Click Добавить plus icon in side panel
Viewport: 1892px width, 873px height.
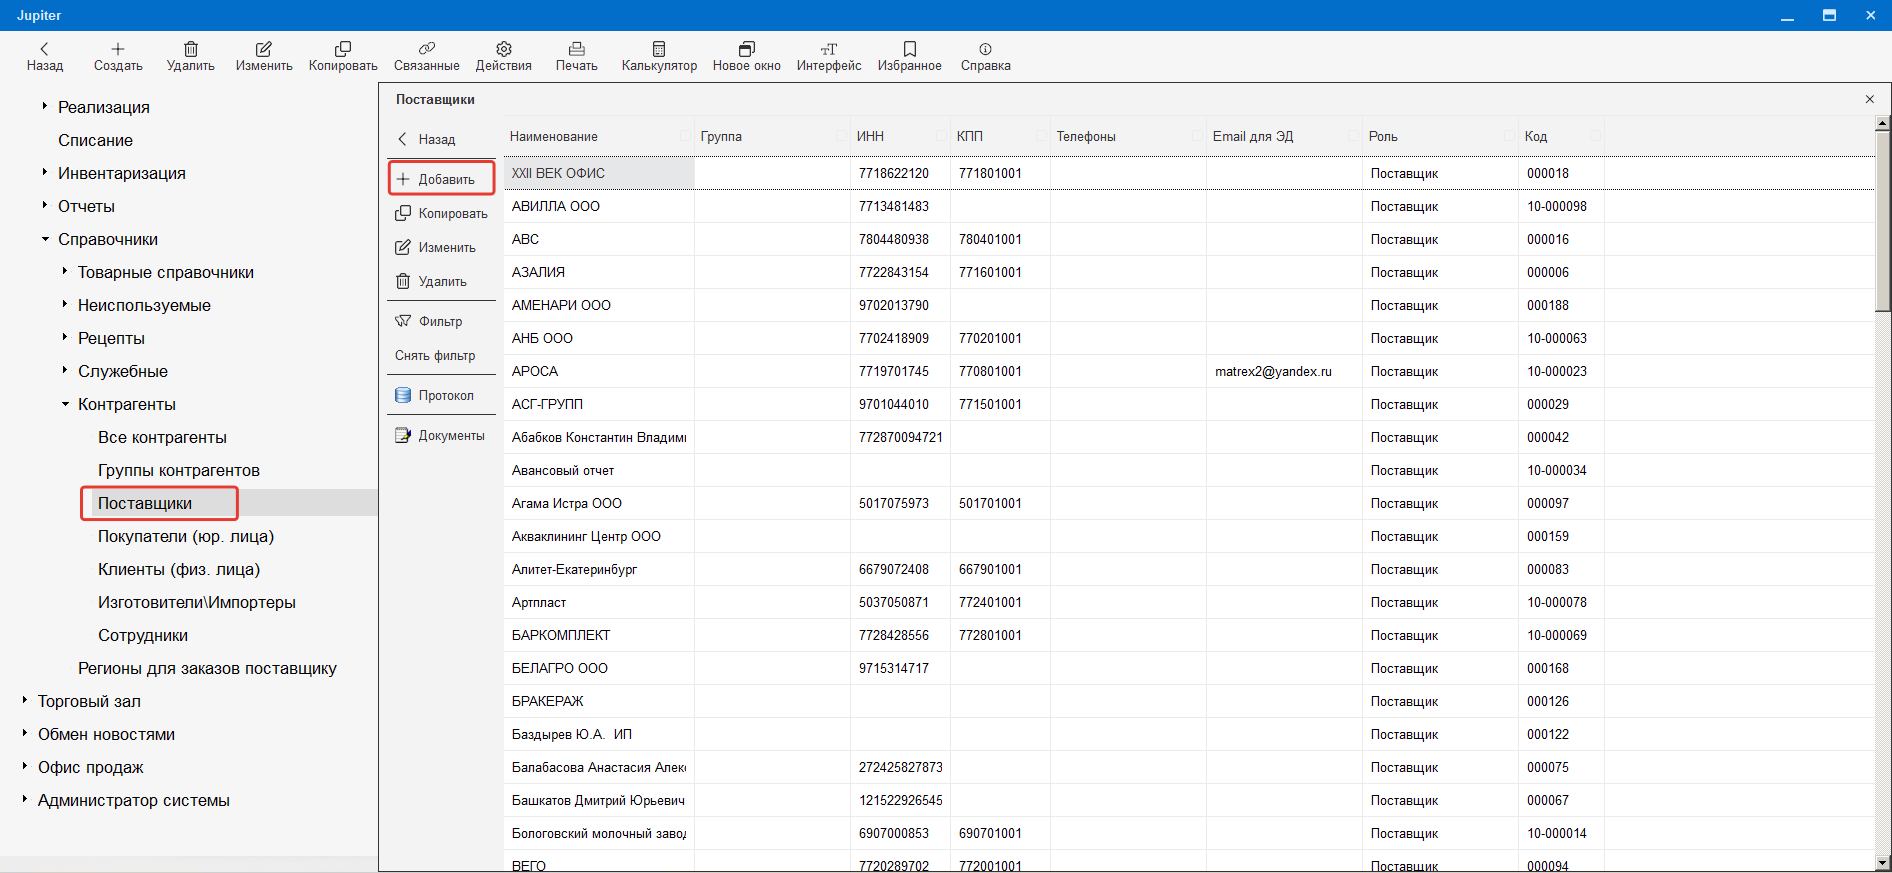pyautogui.click(x=403, y=179)
